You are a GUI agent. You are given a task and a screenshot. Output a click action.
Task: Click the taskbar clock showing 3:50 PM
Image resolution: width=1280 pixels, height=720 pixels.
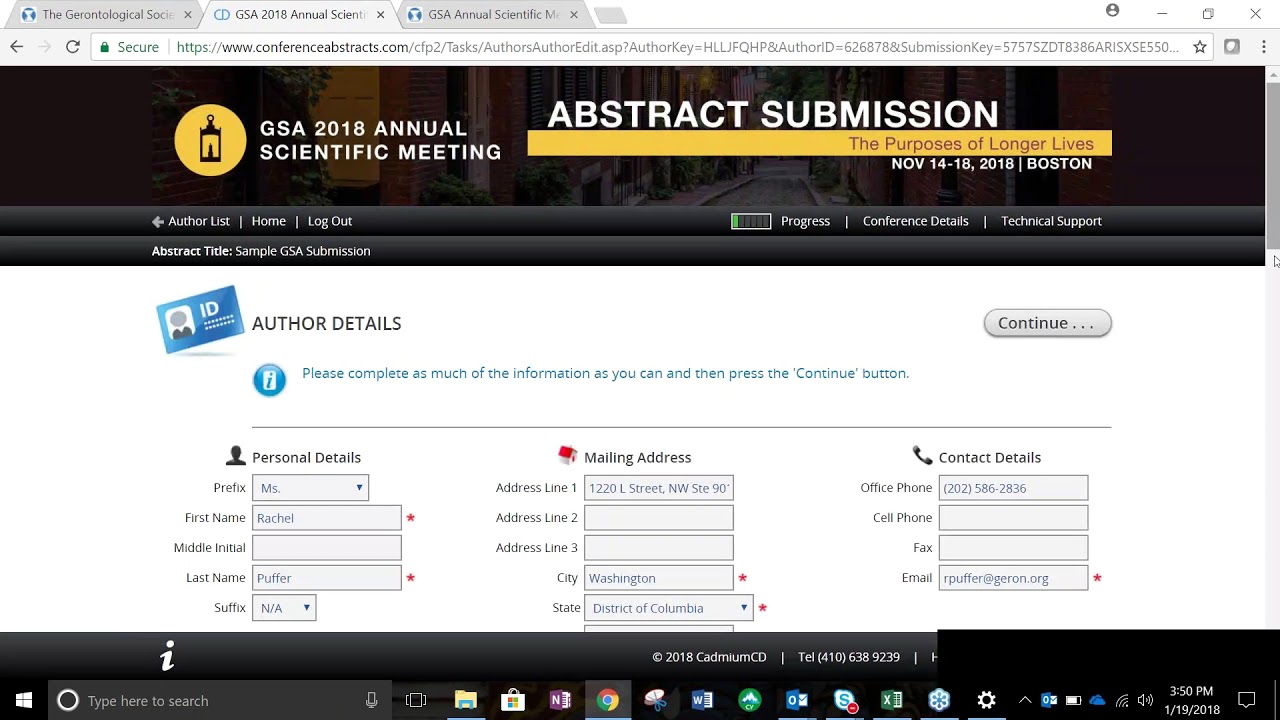[x=1191, y=700]
